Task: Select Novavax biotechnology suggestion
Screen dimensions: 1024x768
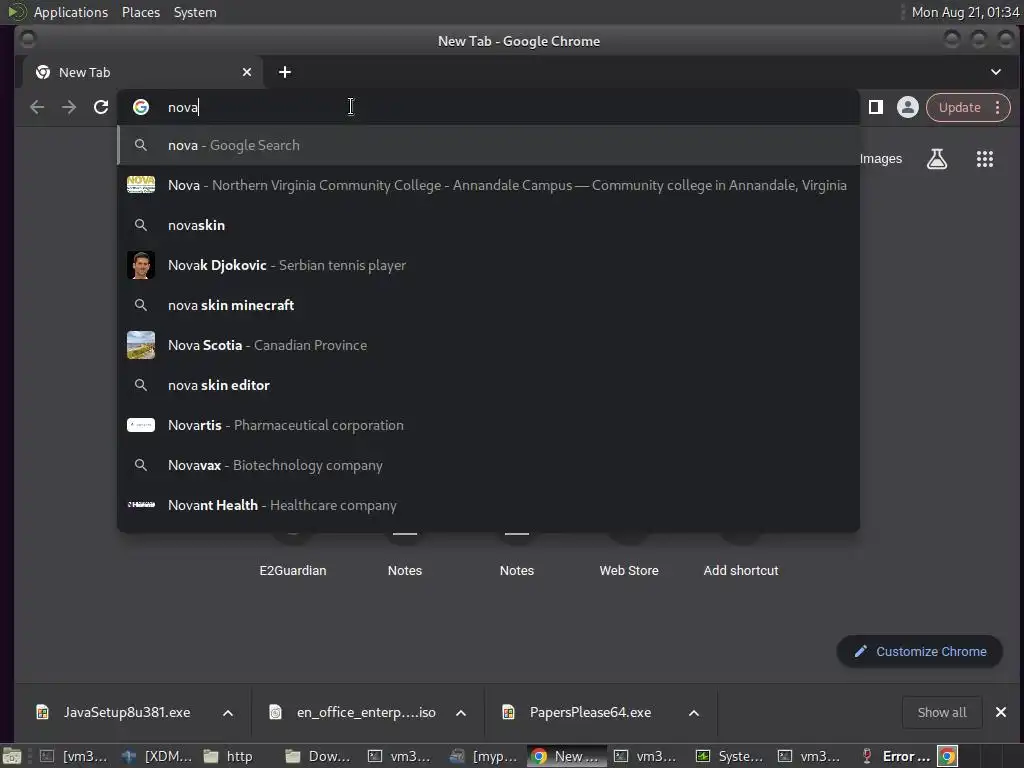Action: coord(488,465)
